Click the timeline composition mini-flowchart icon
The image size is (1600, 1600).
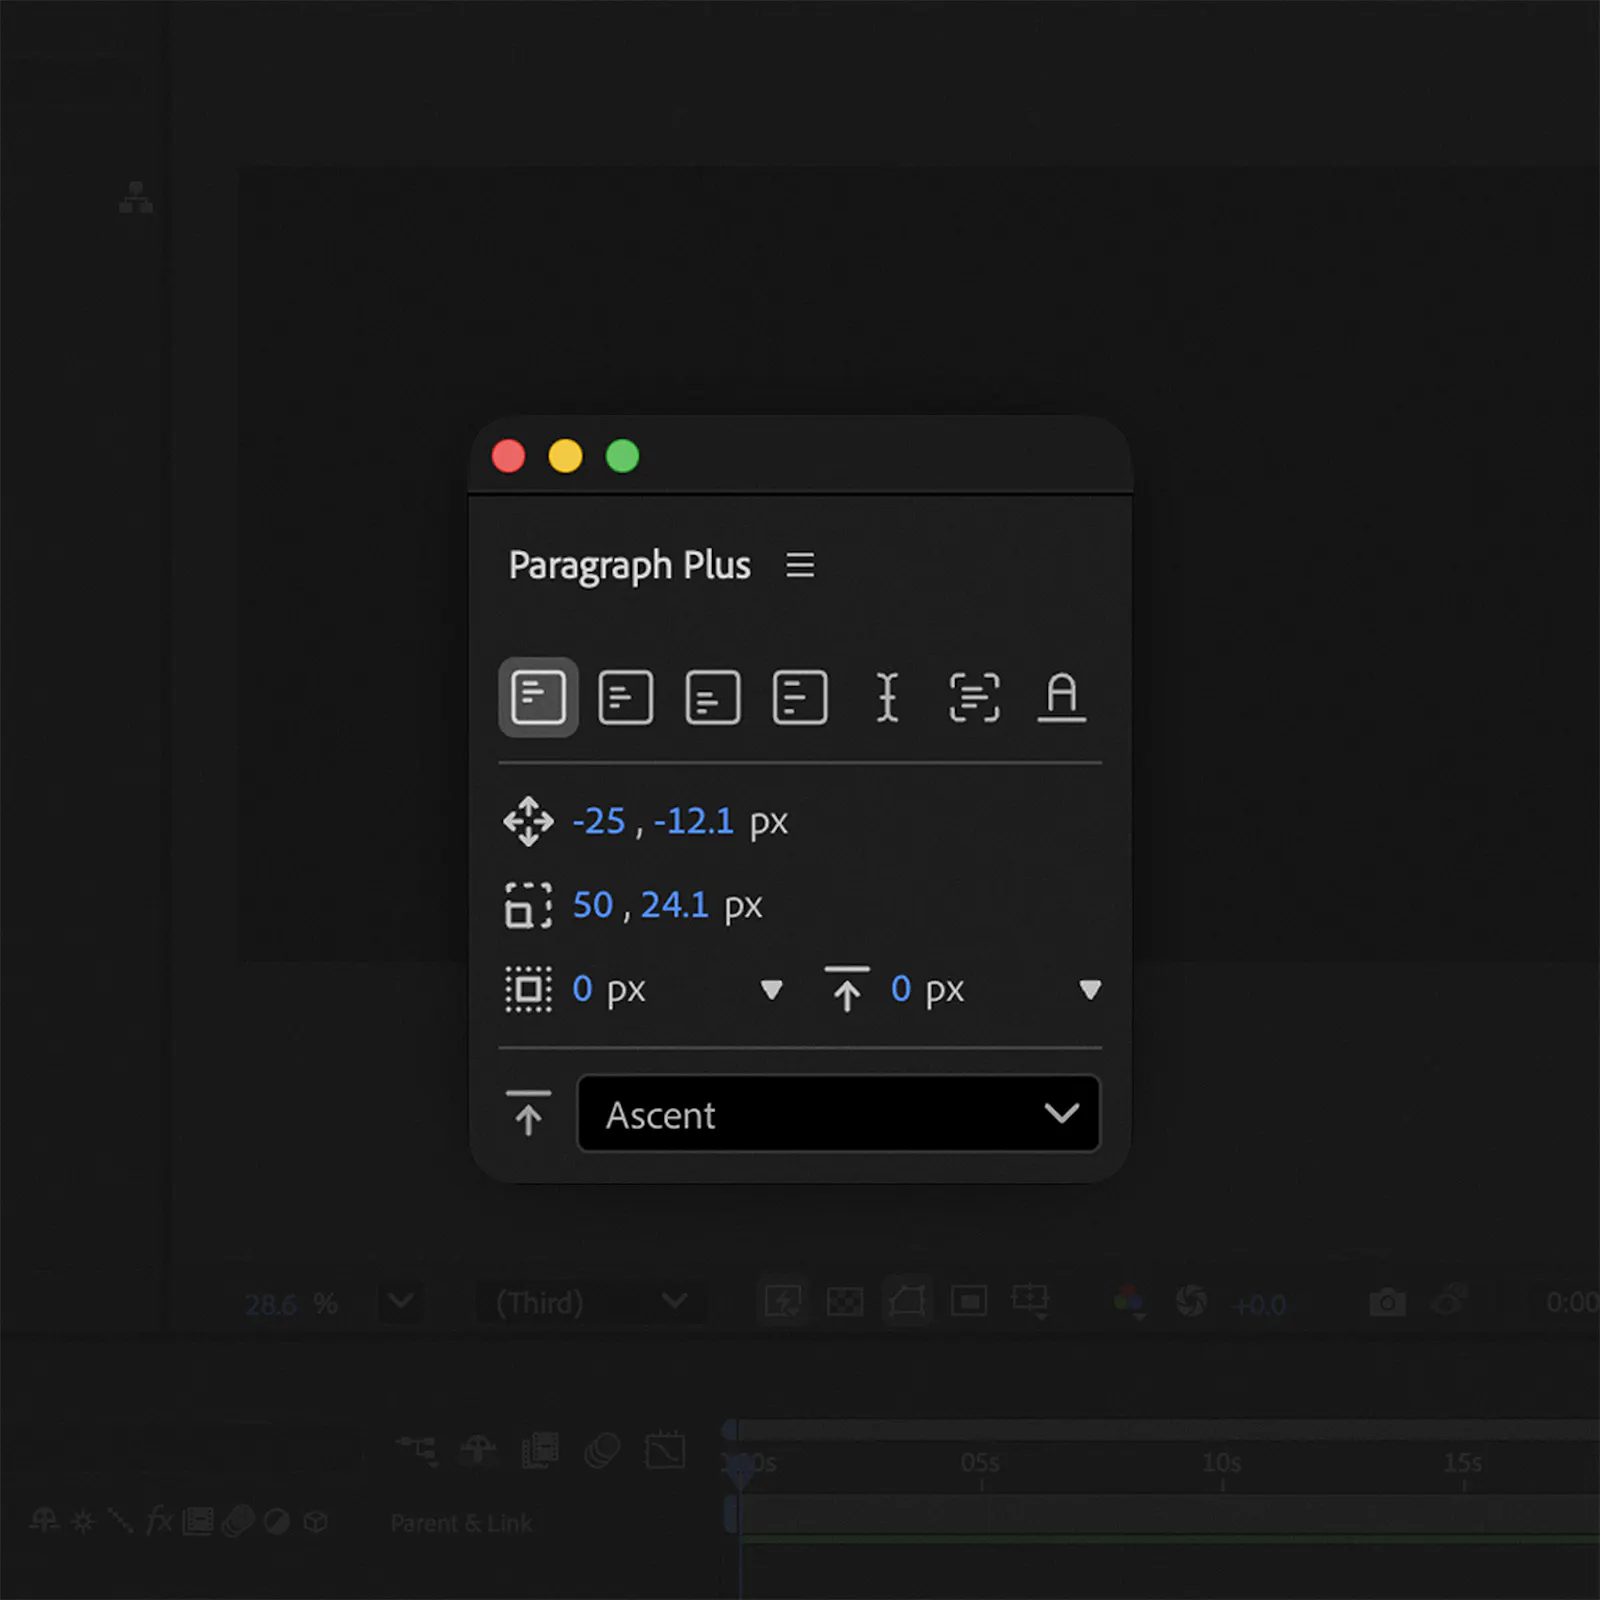coord(418,1449)
